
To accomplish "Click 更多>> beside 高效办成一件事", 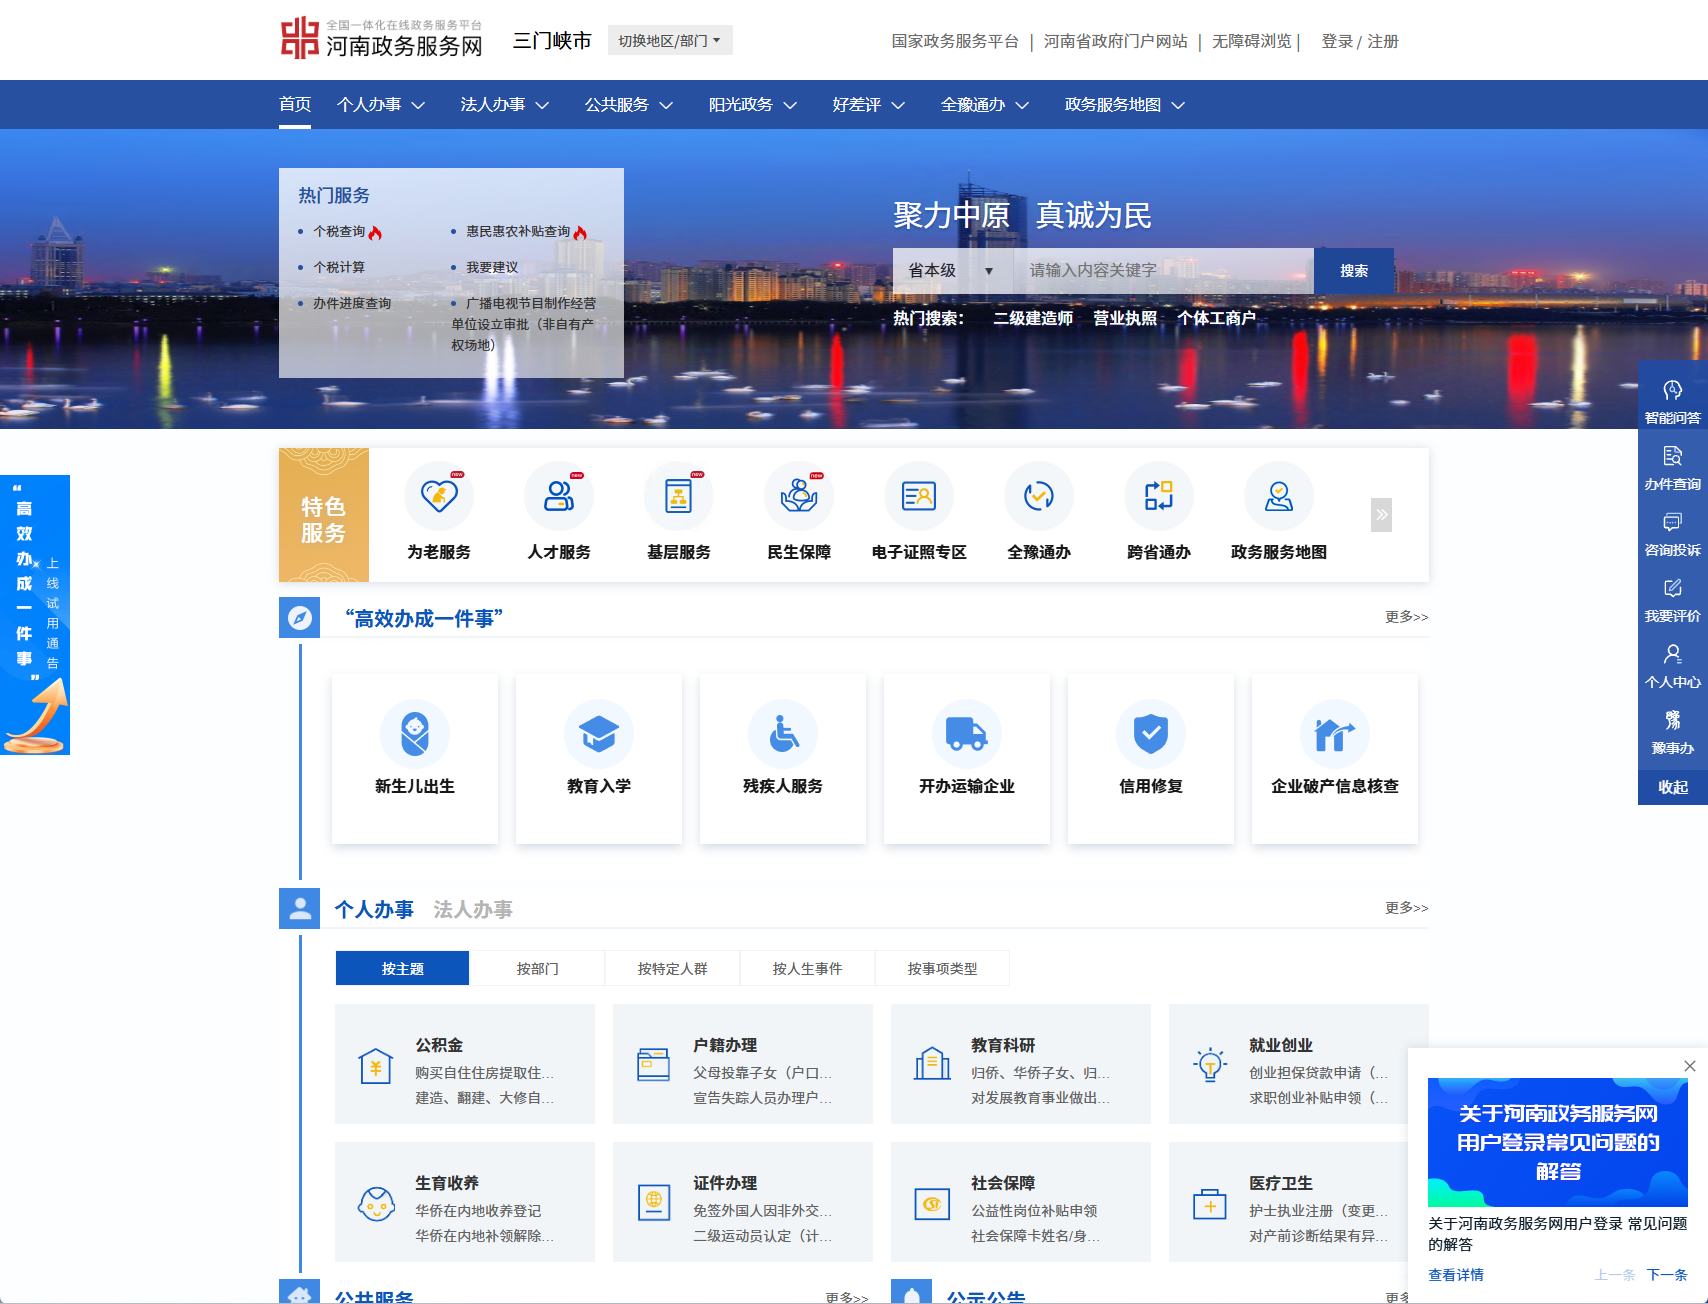I will point(1407,617).
